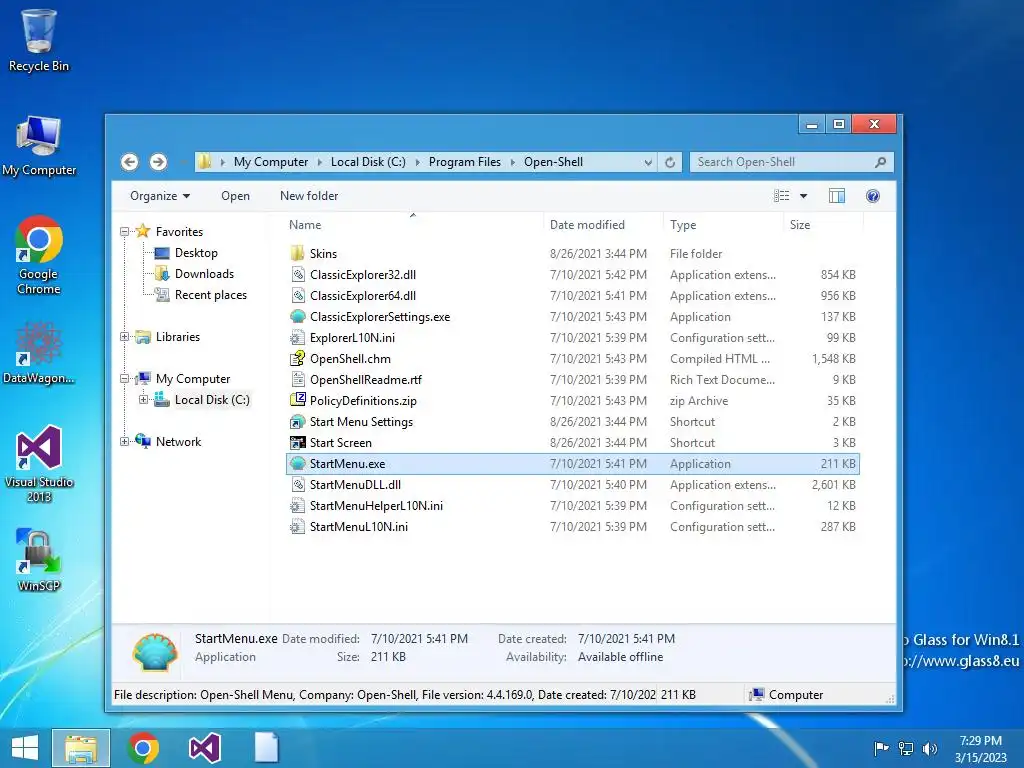Select the ClassicExplorer32.dll file

[x=362, y=275]
